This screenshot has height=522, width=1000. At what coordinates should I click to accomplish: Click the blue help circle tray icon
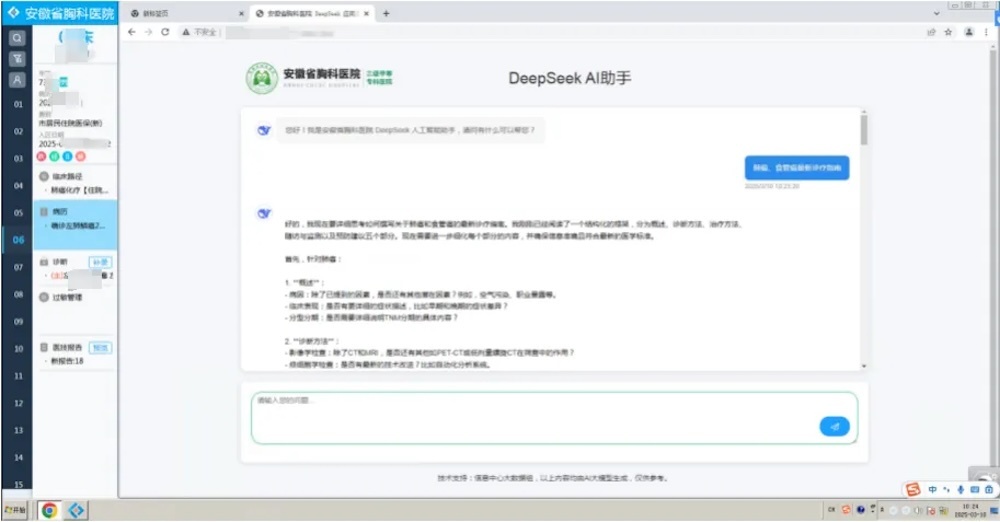click(860, 509)
